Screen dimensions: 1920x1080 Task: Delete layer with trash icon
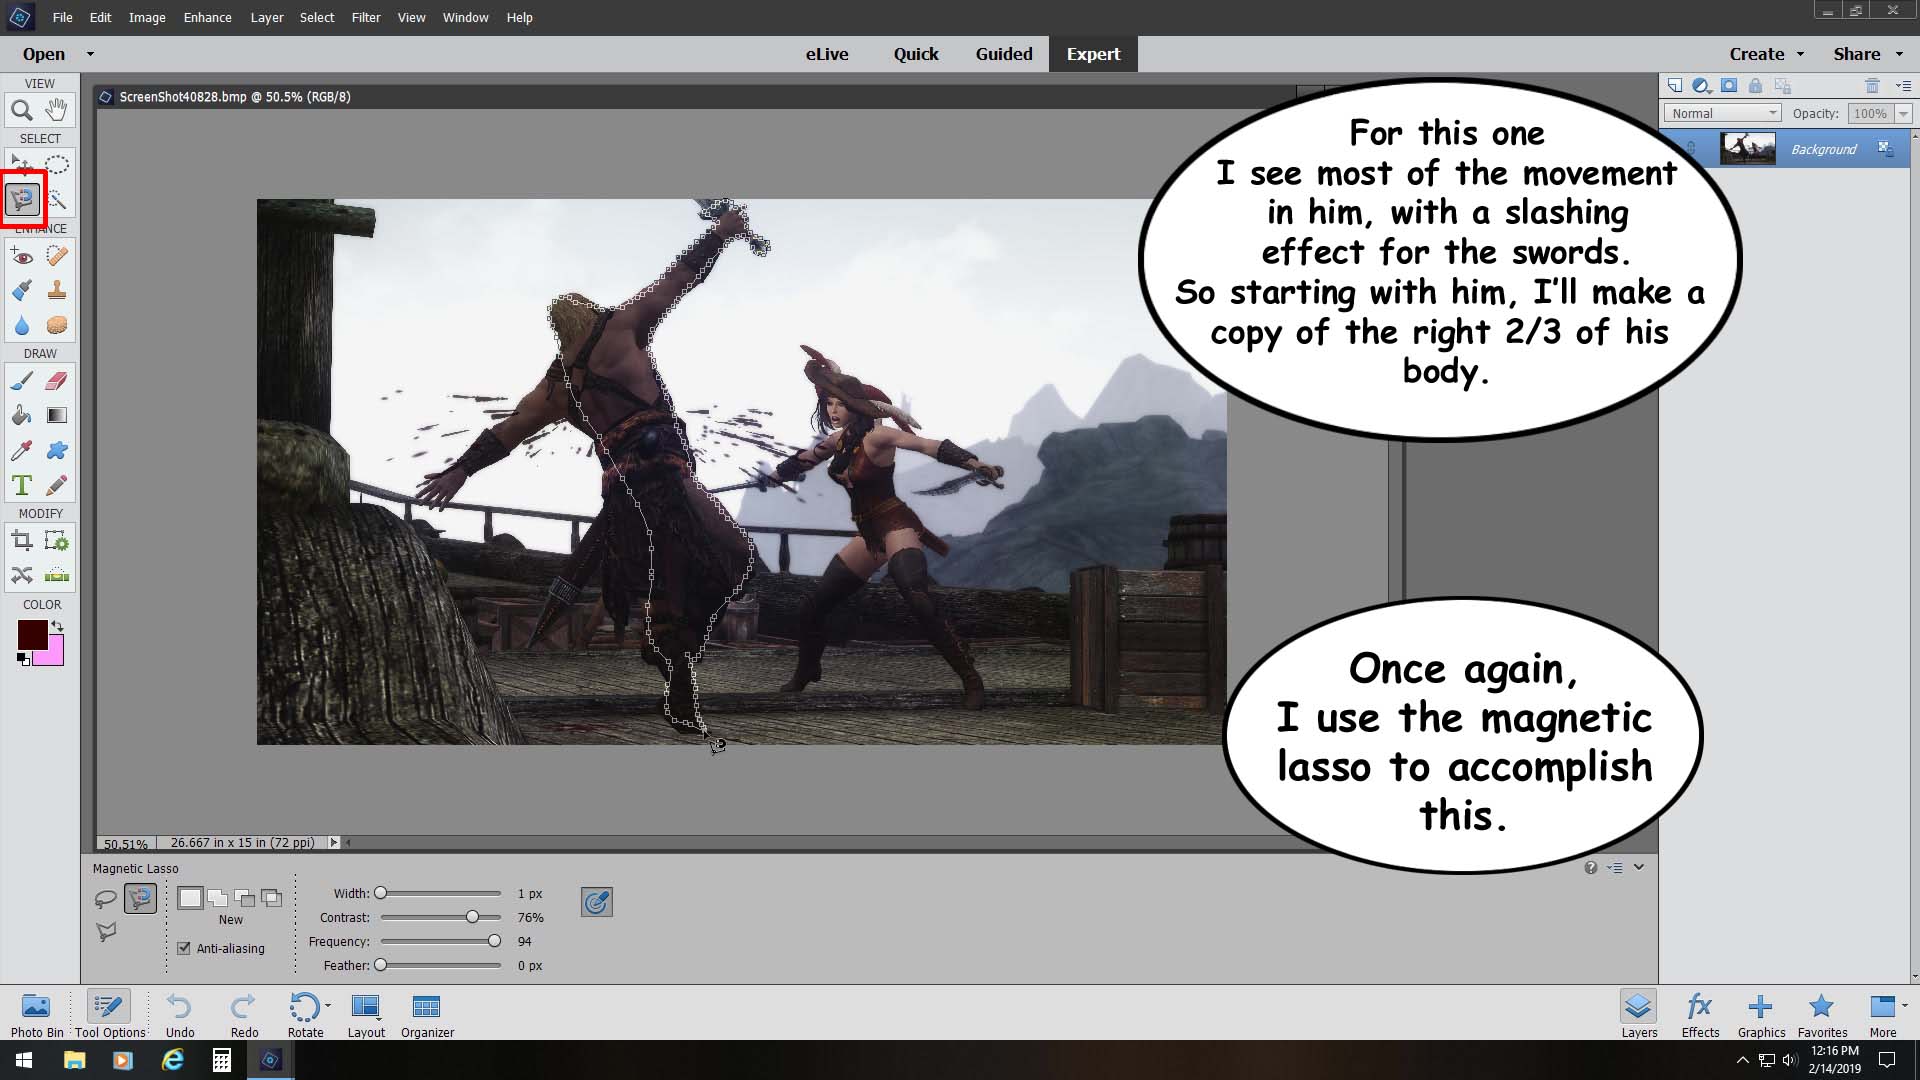[1872, 86]
